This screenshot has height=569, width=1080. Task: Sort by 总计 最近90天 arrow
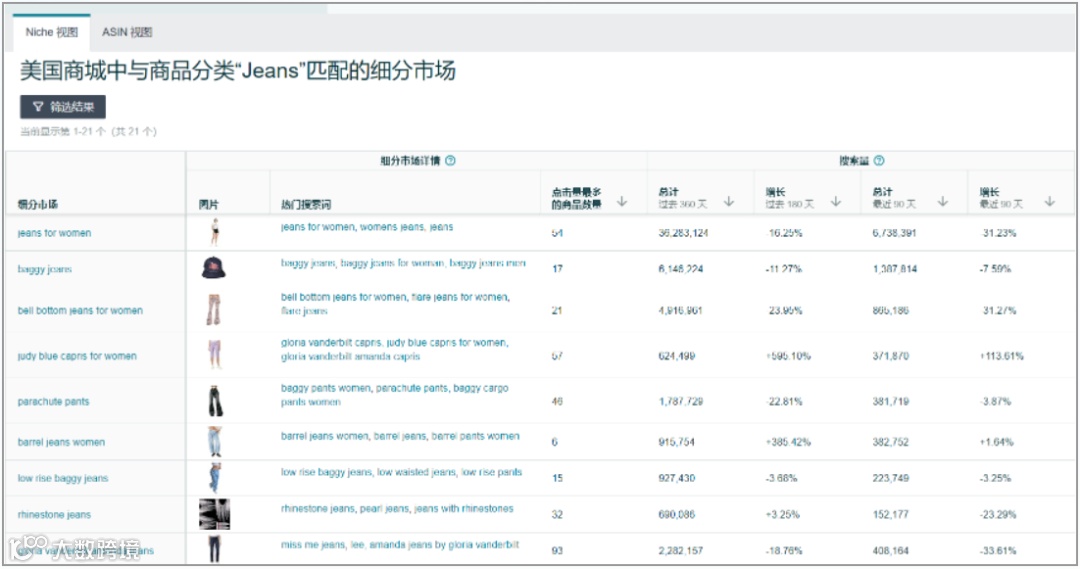point(943,201)
